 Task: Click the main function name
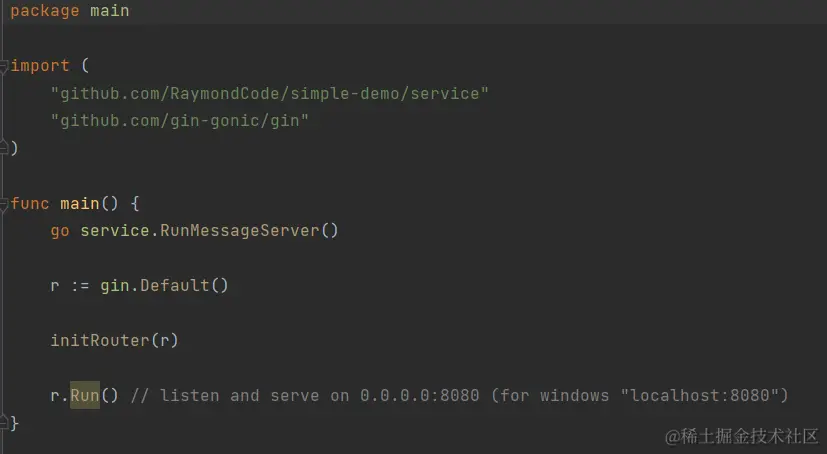click(80, 204)
